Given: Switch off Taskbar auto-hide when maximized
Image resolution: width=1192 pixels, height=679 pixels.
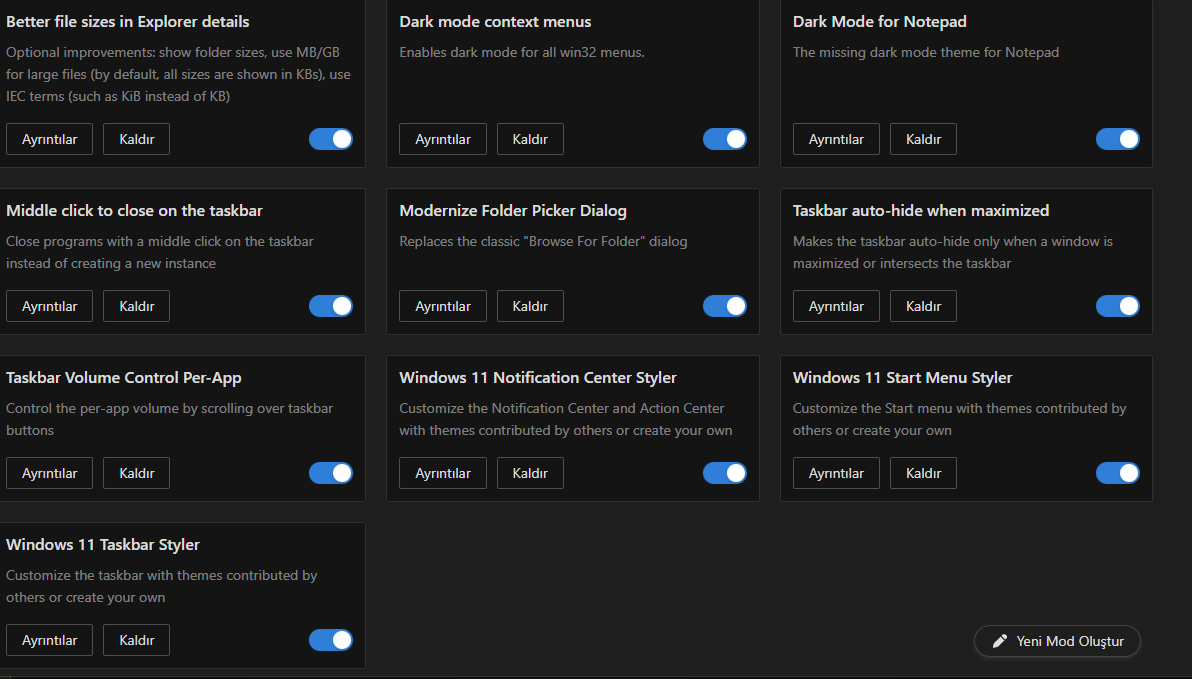Looking at the screenshot, I should (1118, 306).
